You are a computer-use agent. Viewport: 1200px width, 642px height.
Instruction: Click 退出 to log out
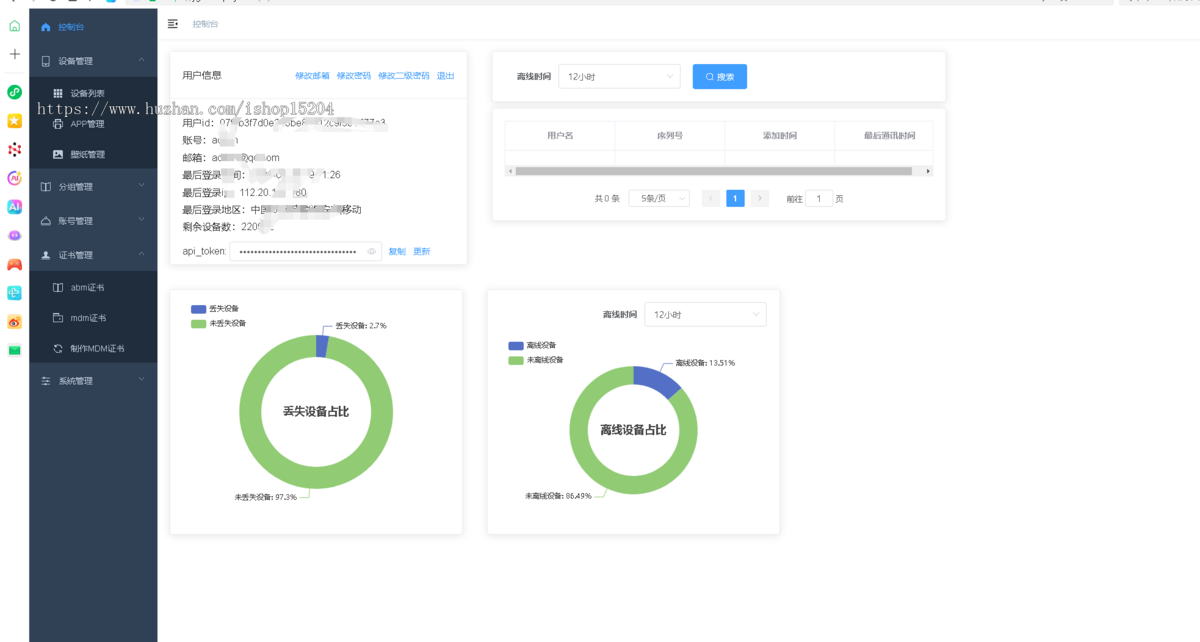[446, 75]
